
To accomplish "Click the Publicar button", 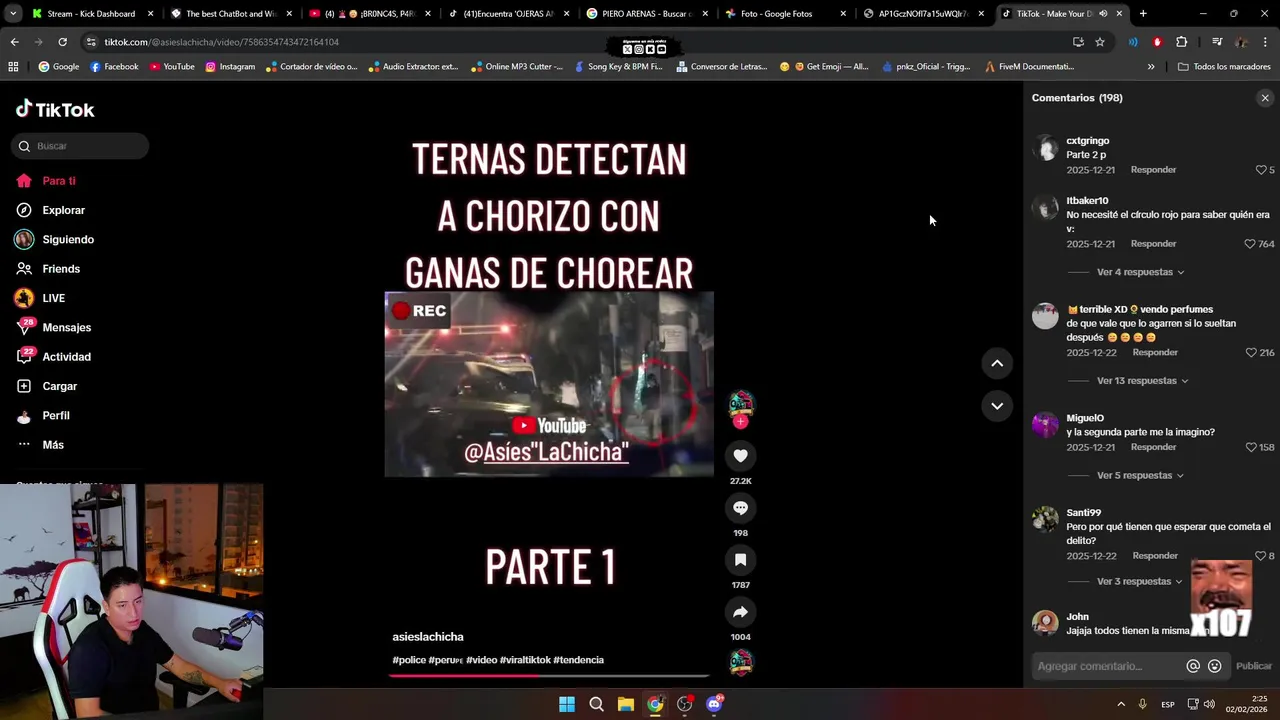I will (x=1254, y=666).
